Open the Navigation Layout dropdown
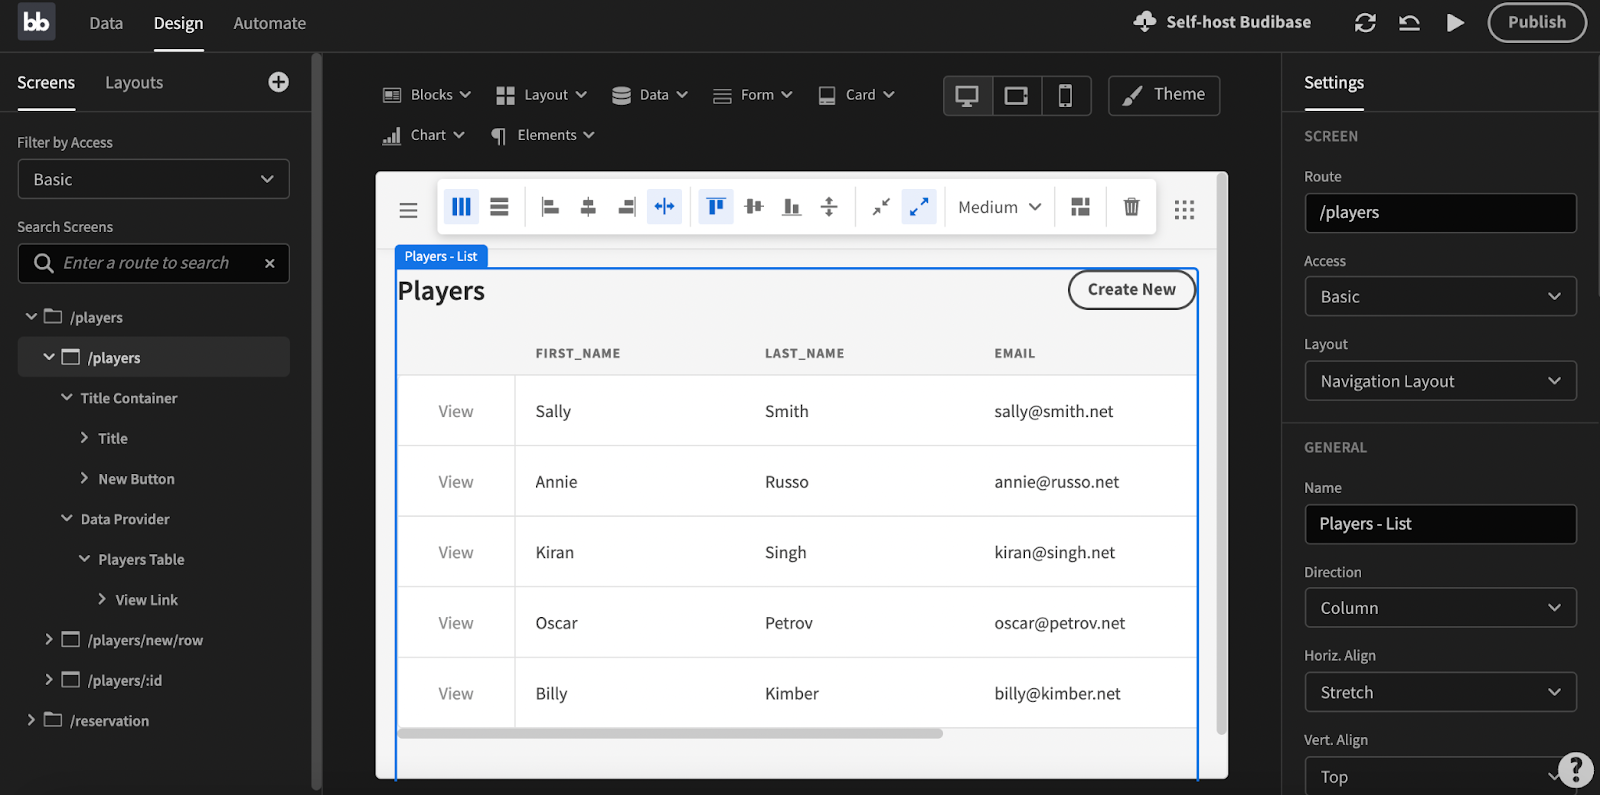 click(1440, 381)
